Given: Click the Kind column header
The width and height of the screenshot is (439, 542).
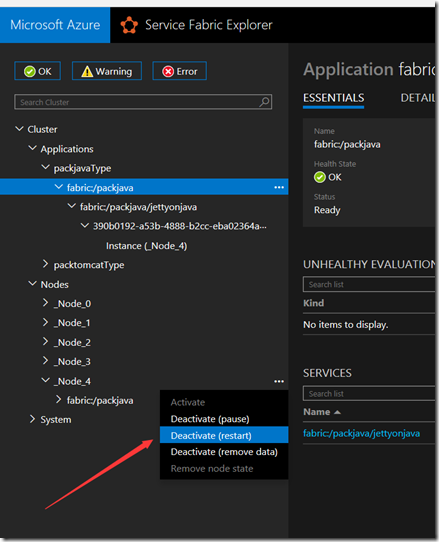Looking at the screenshot, I should click(314, 303).
